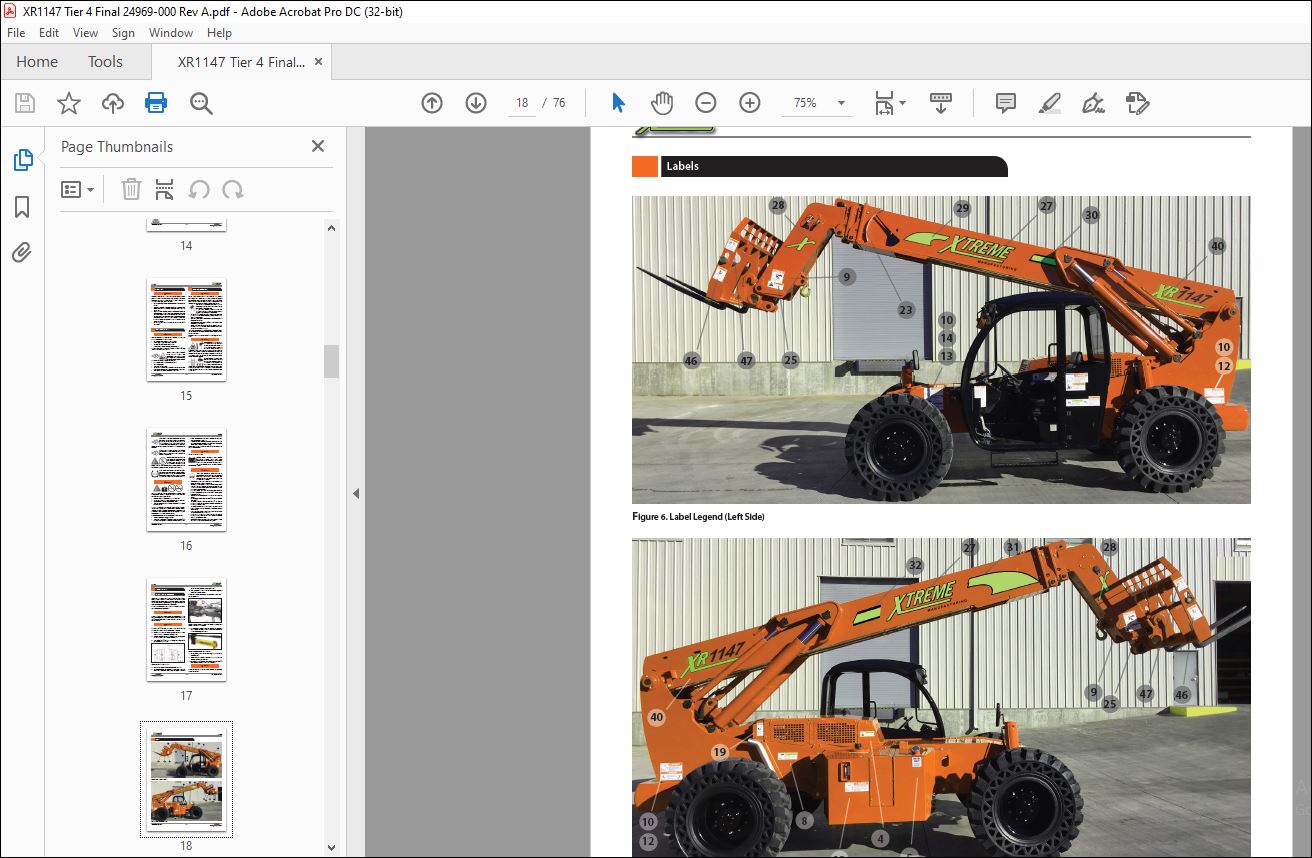Open the Sign menu
This screenshot has height=858, width=1312.
(x=123, y=33)
